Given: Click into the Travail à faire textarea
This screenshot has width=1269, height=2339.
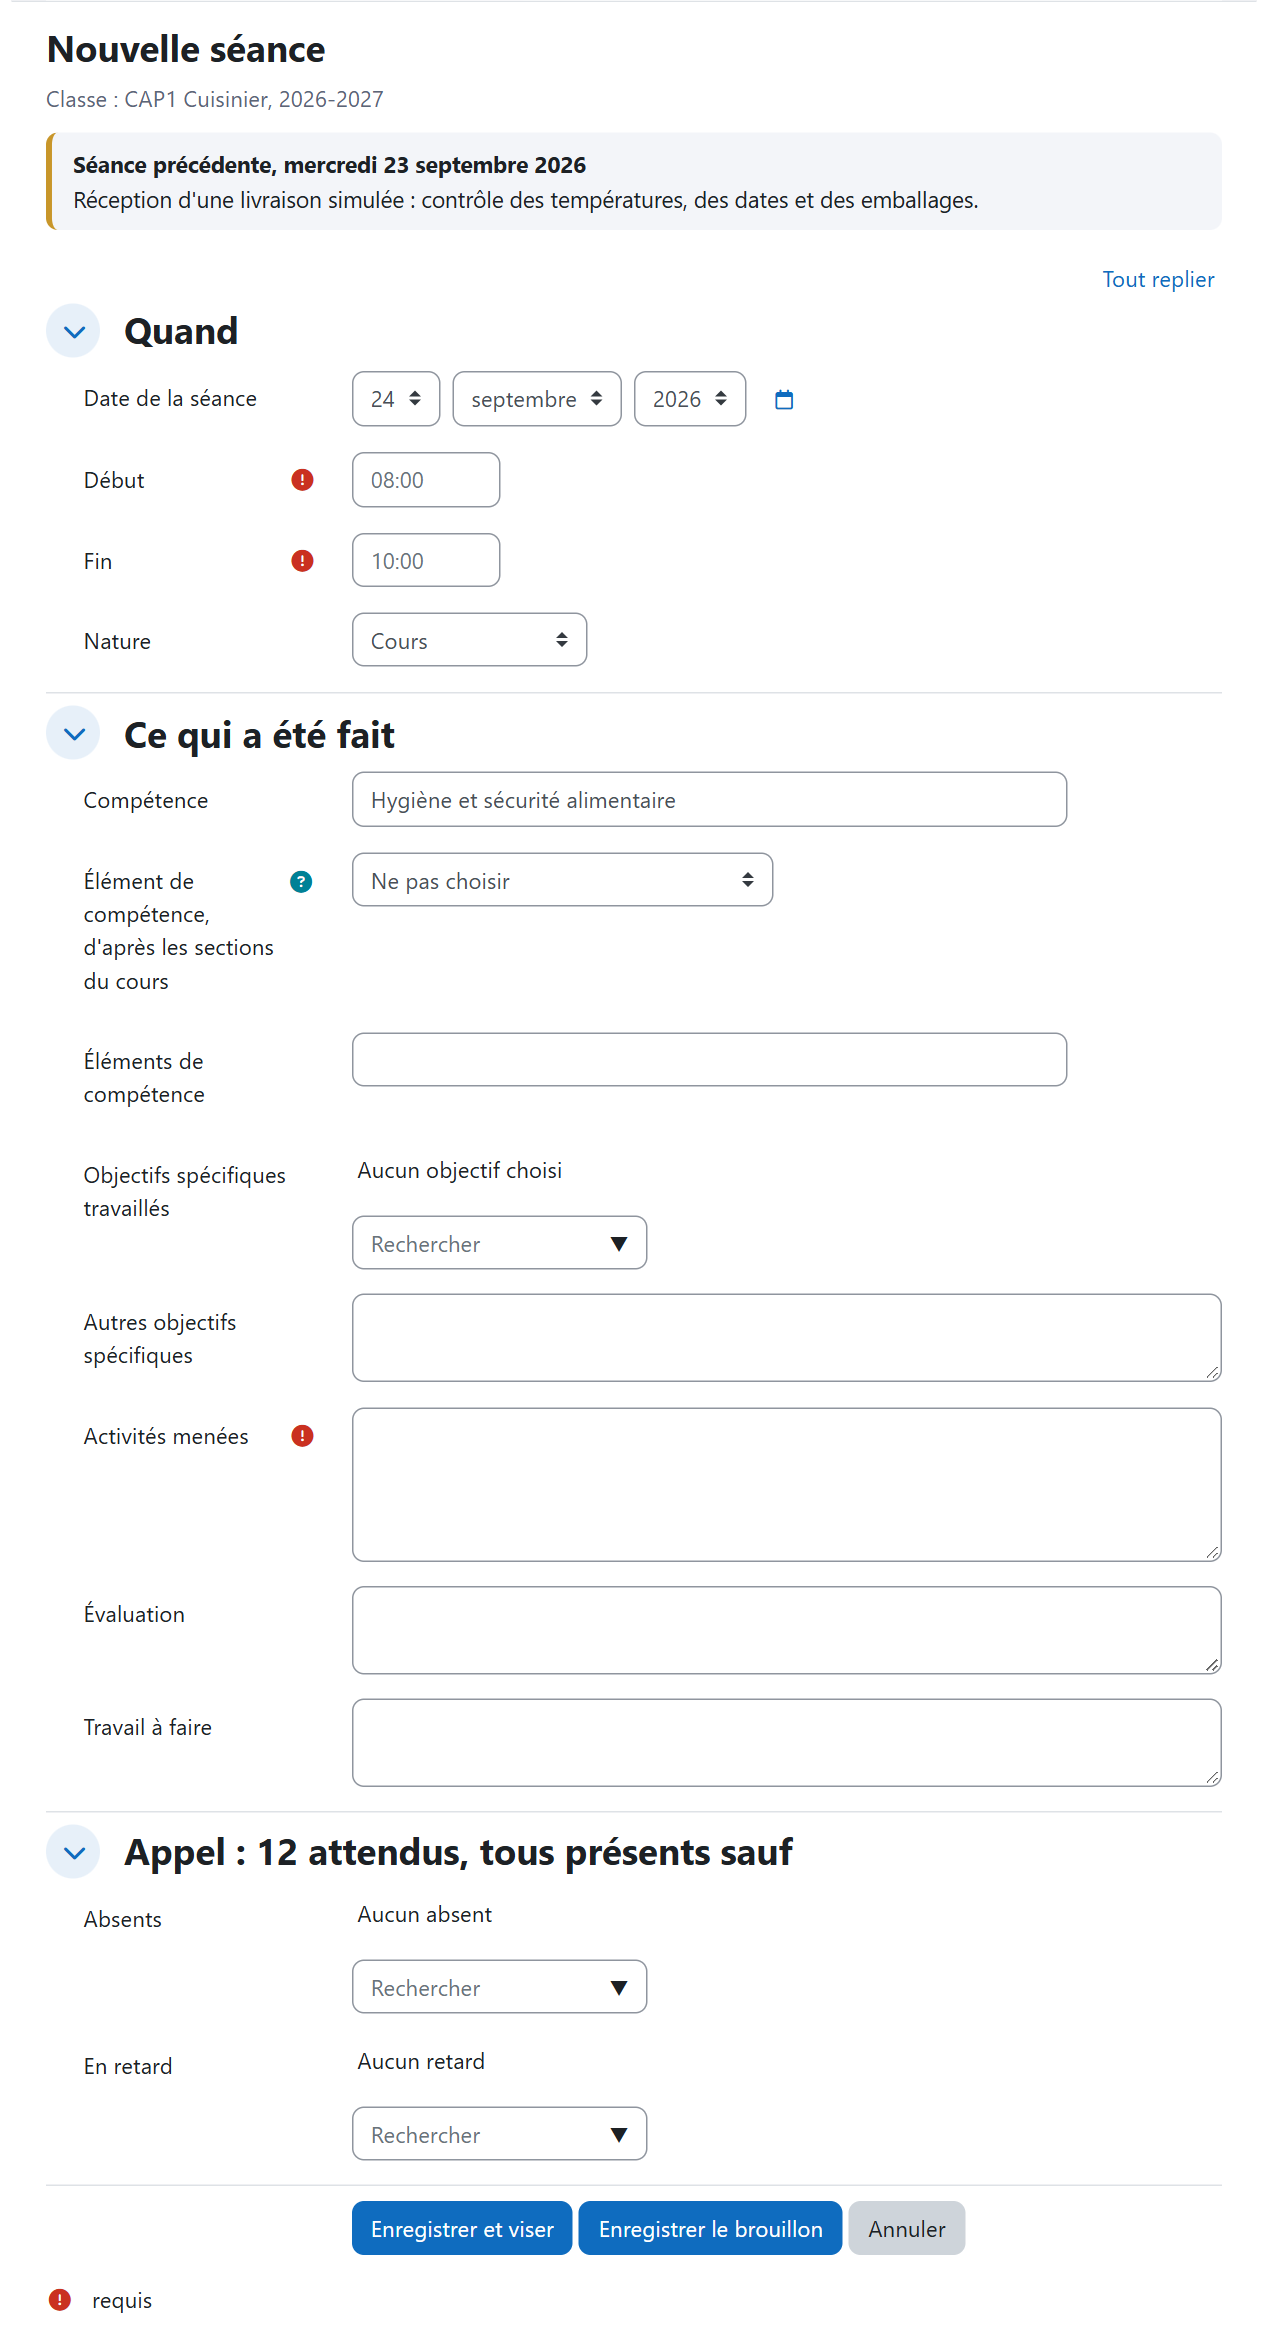Looking at the screenshot, I should point(786,1743).
